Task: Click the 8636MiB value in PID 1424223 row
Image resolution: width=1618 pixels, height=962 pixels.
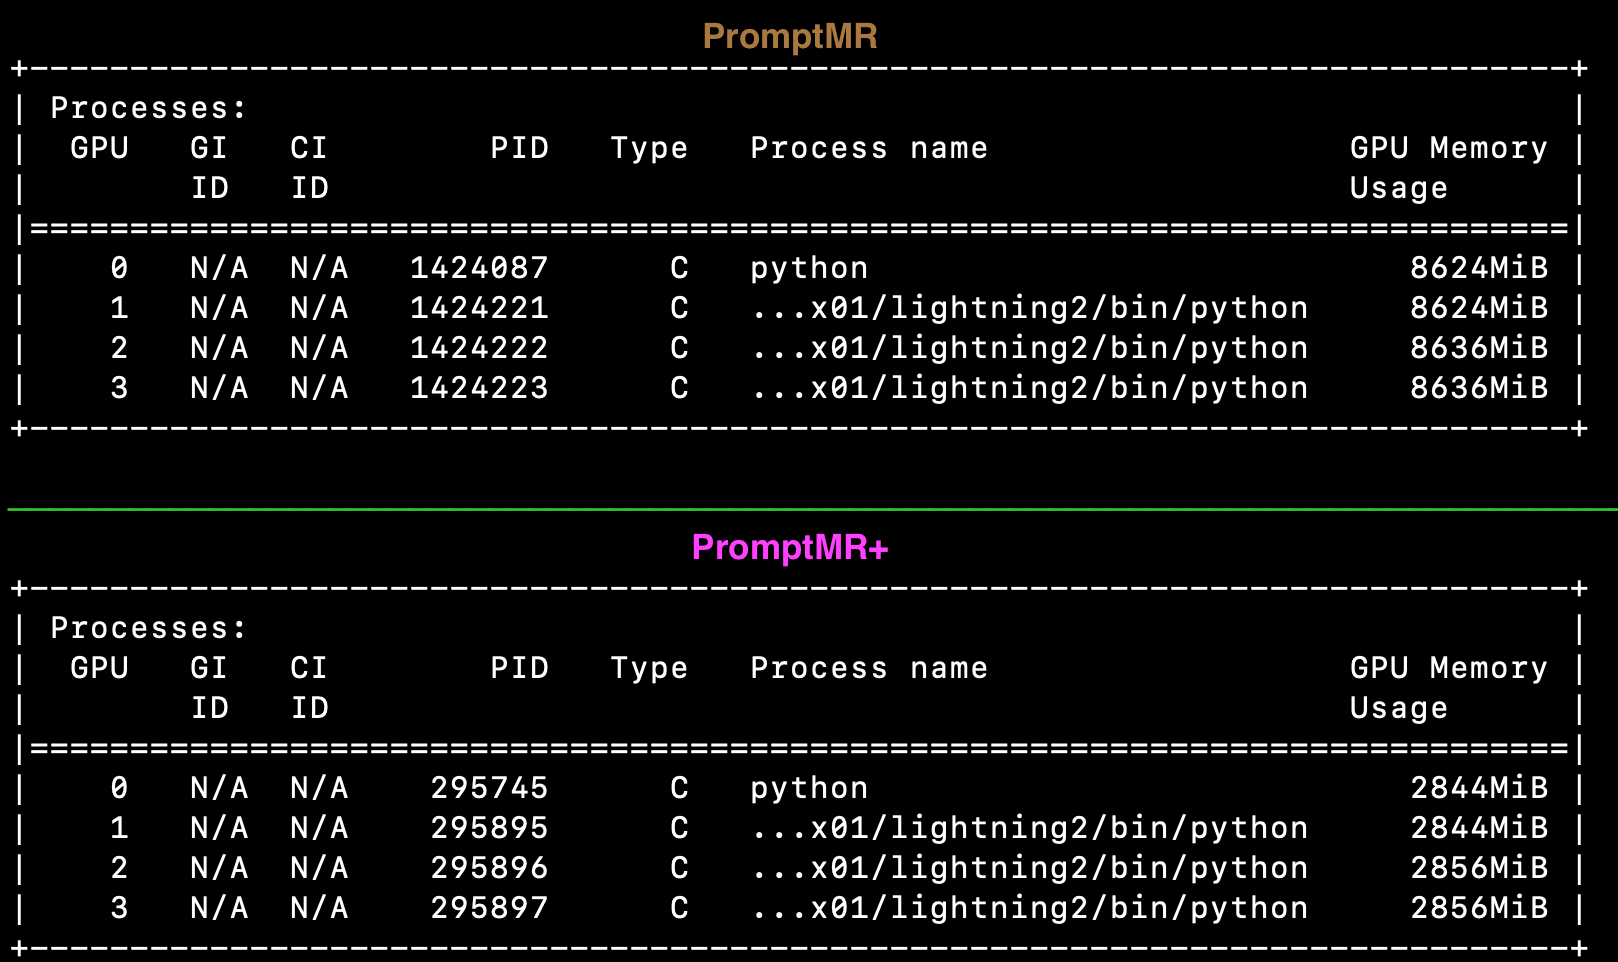Action: (x=1479, y=388)
